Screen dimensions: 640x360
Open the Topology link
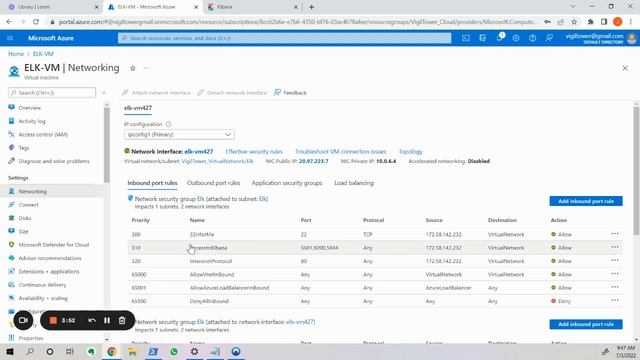[411, 151]
